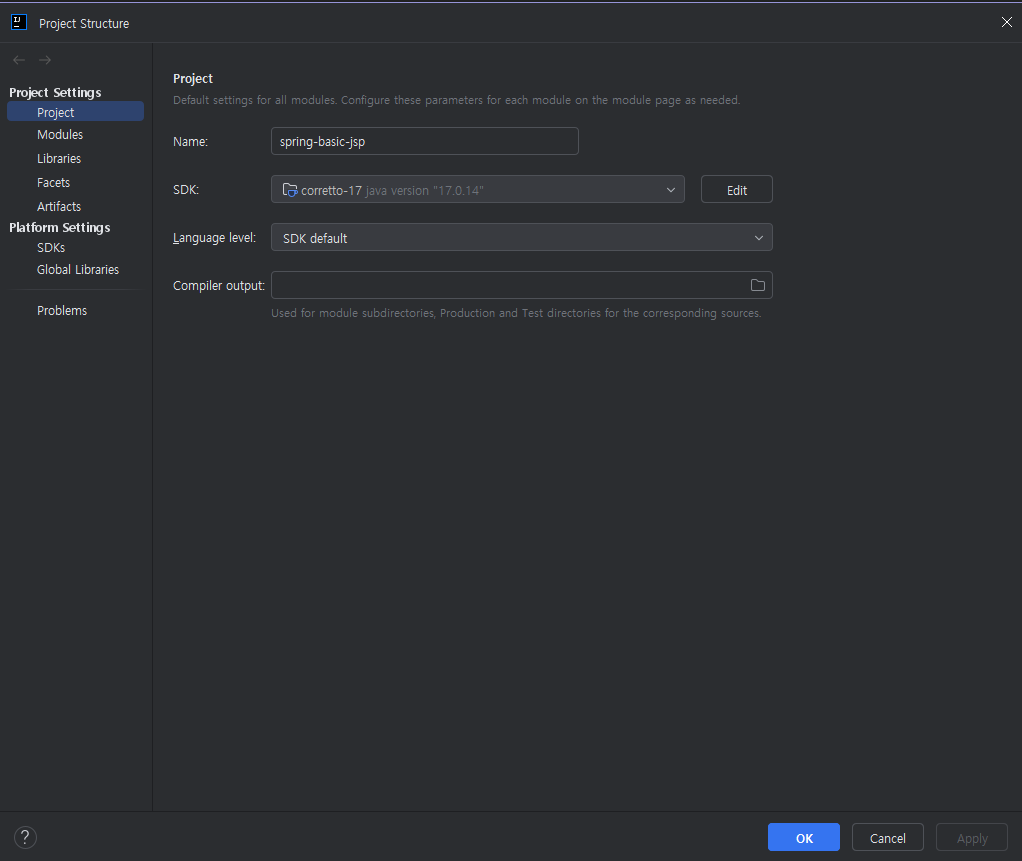The image size is (1022, 861).
Task: Click the Cancel button
Action: (888, 838)
